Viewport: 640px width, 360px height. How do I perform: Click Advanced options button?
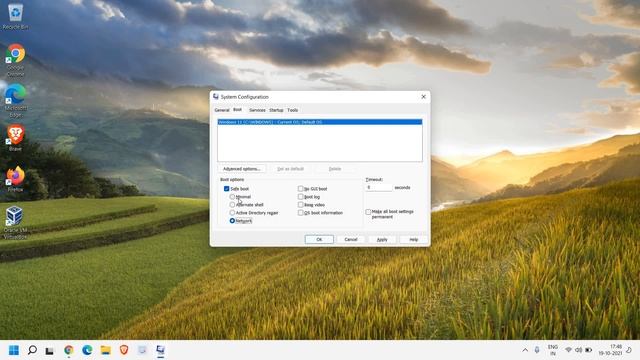(242, 169)
